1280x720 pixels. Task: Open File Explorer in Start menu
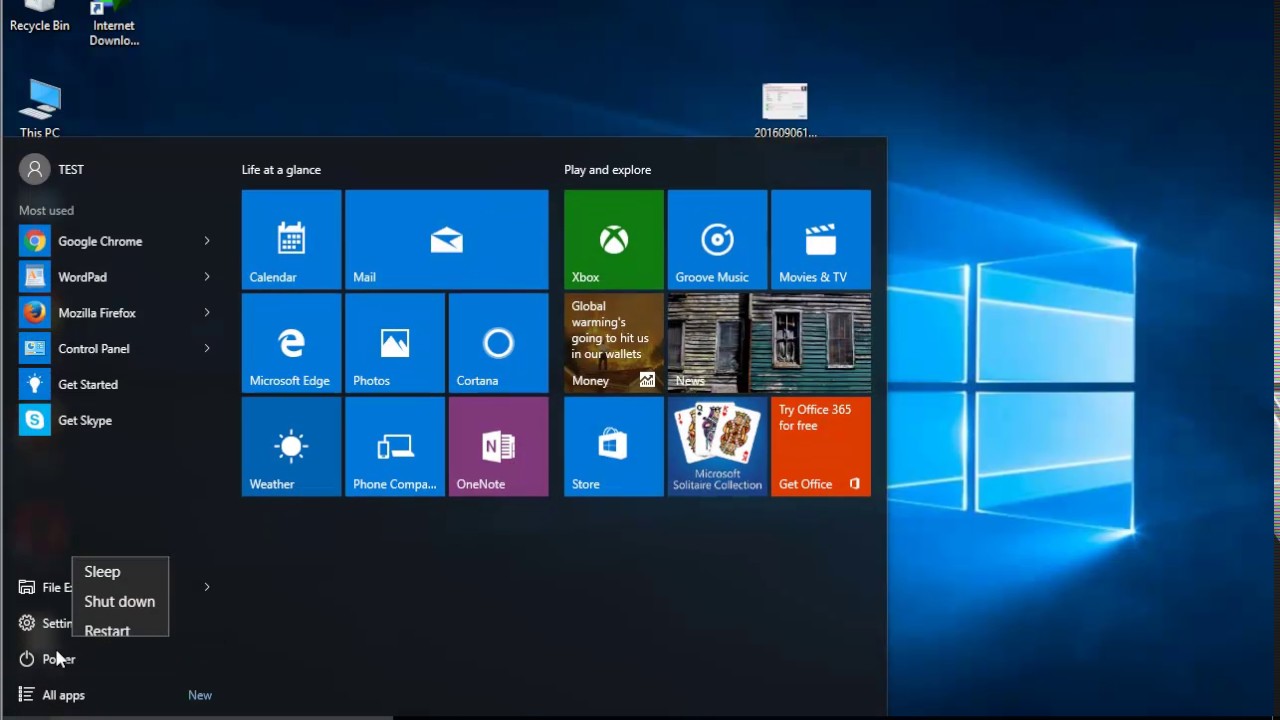43,587
